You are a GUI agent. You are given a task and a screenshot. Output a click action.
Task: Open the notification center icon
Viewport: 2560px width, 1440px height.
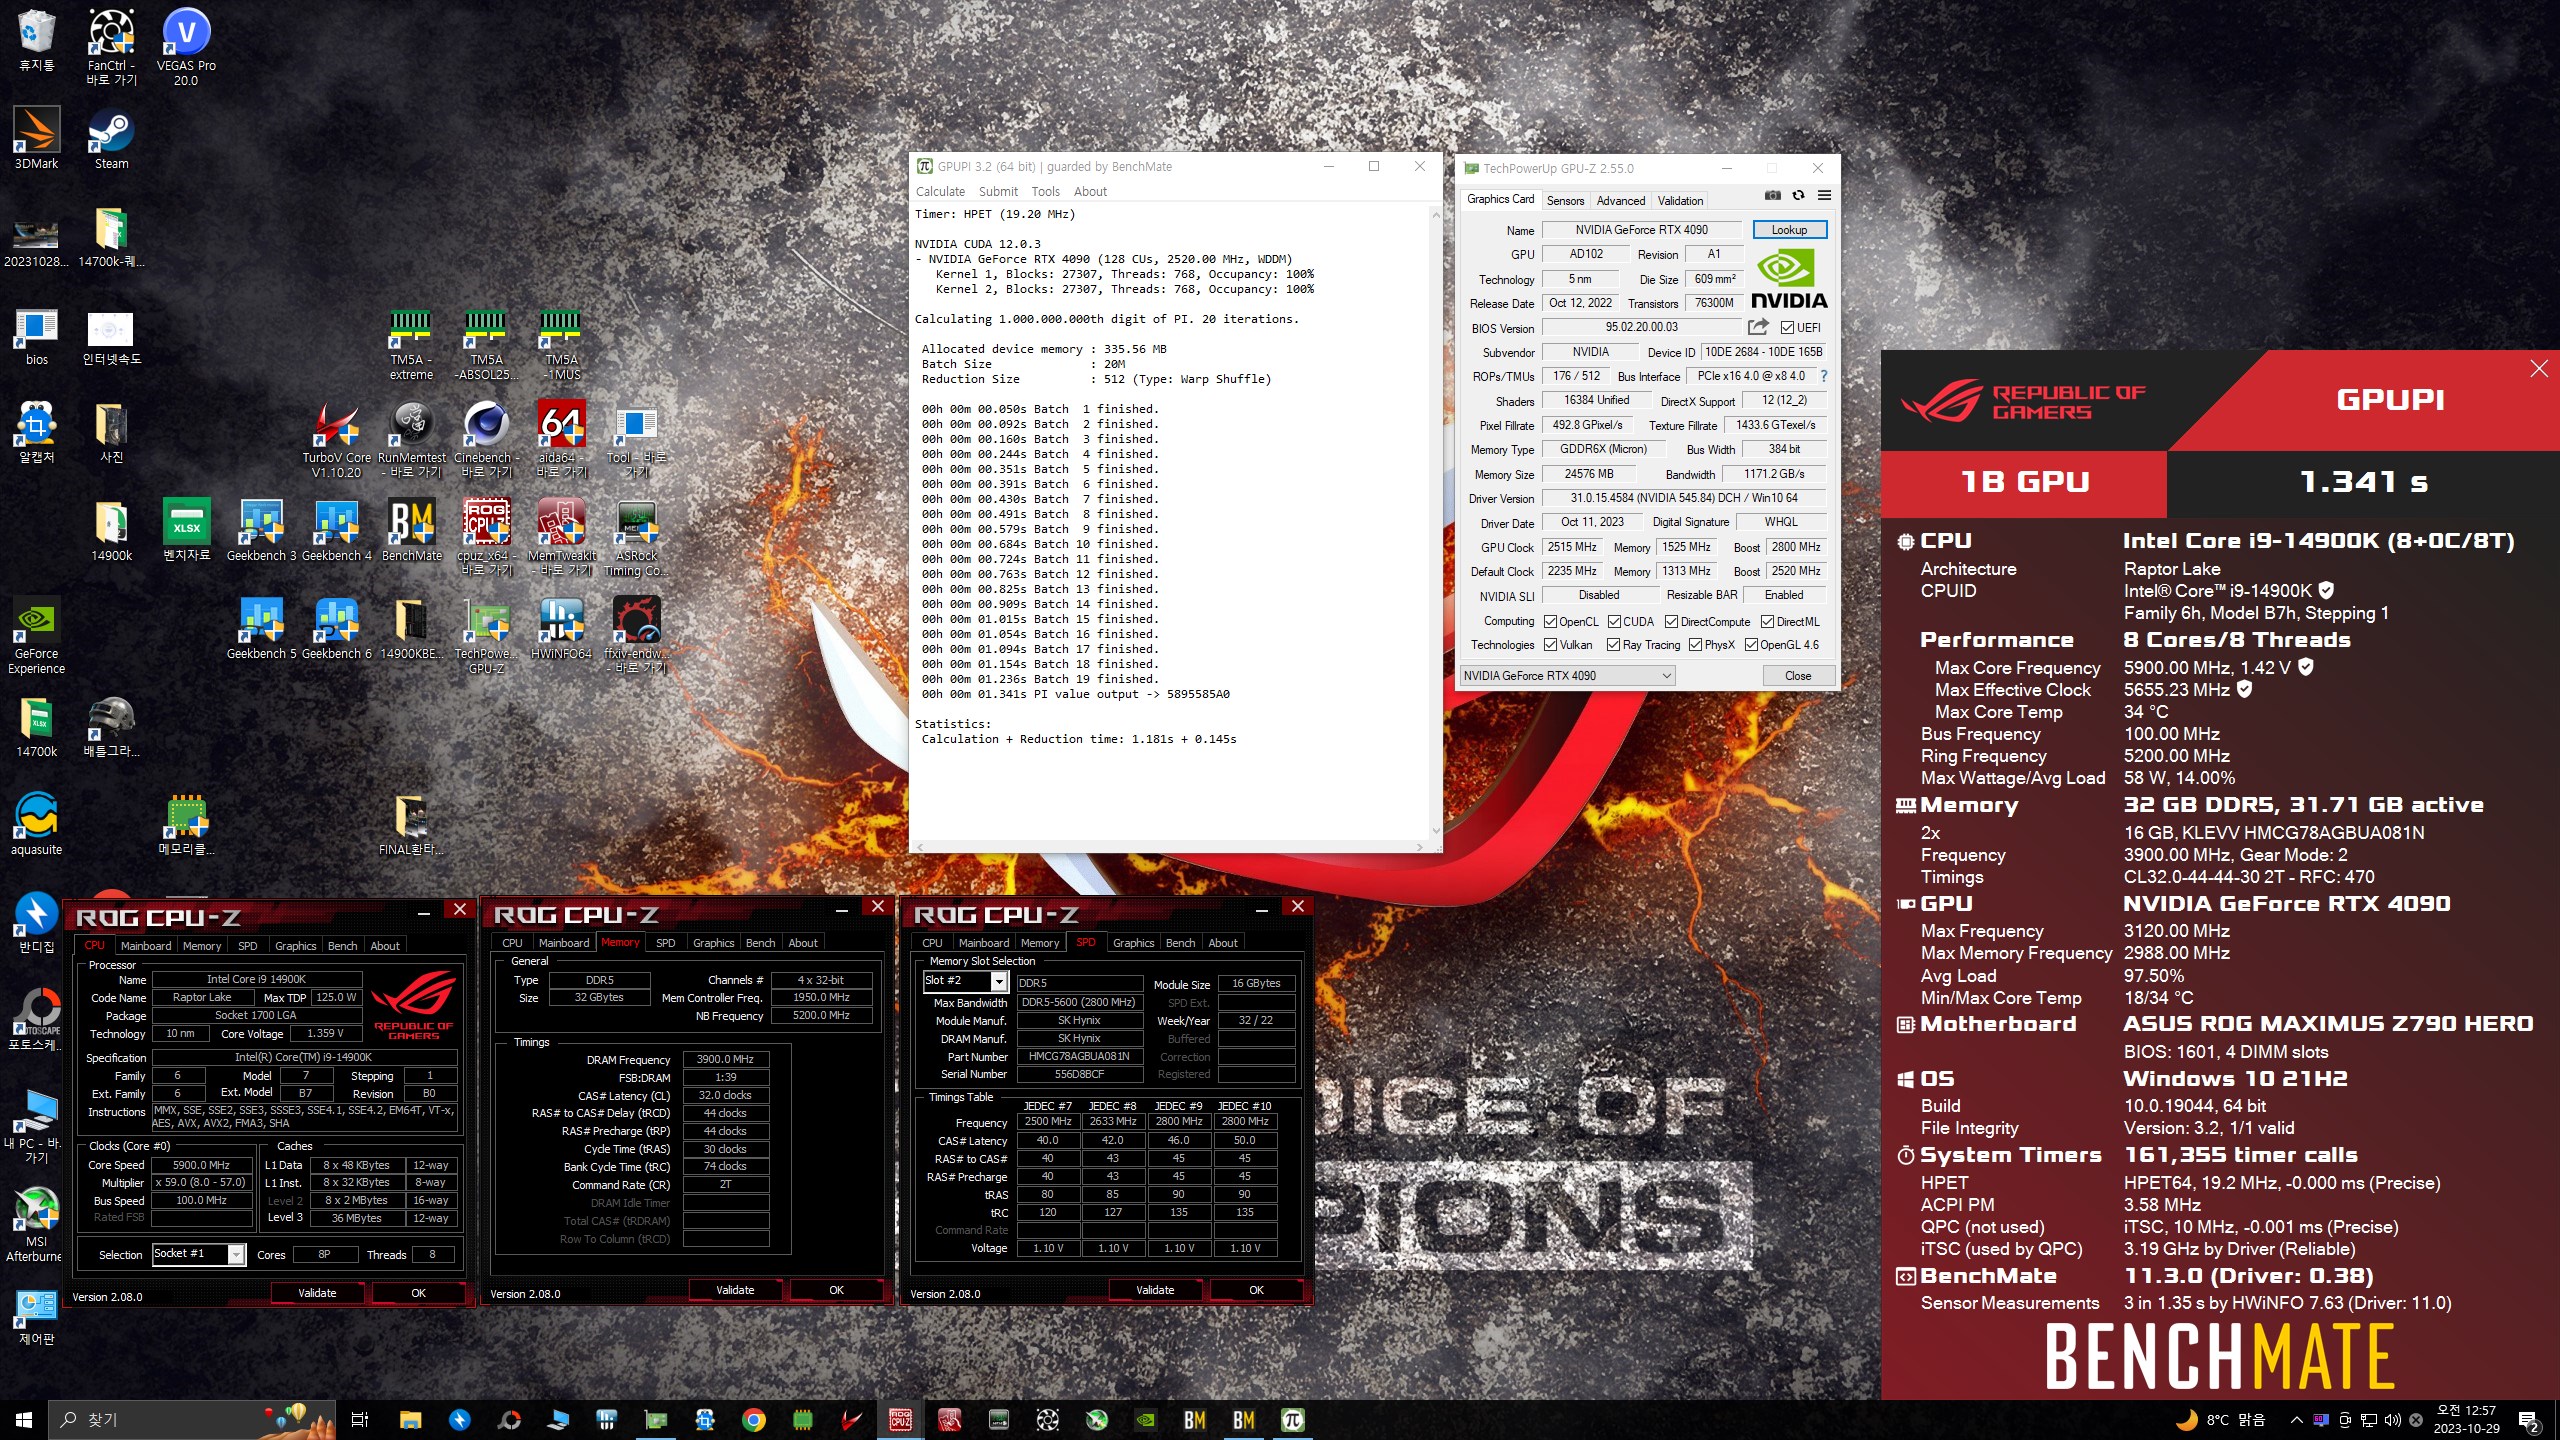[2529, 1421]
